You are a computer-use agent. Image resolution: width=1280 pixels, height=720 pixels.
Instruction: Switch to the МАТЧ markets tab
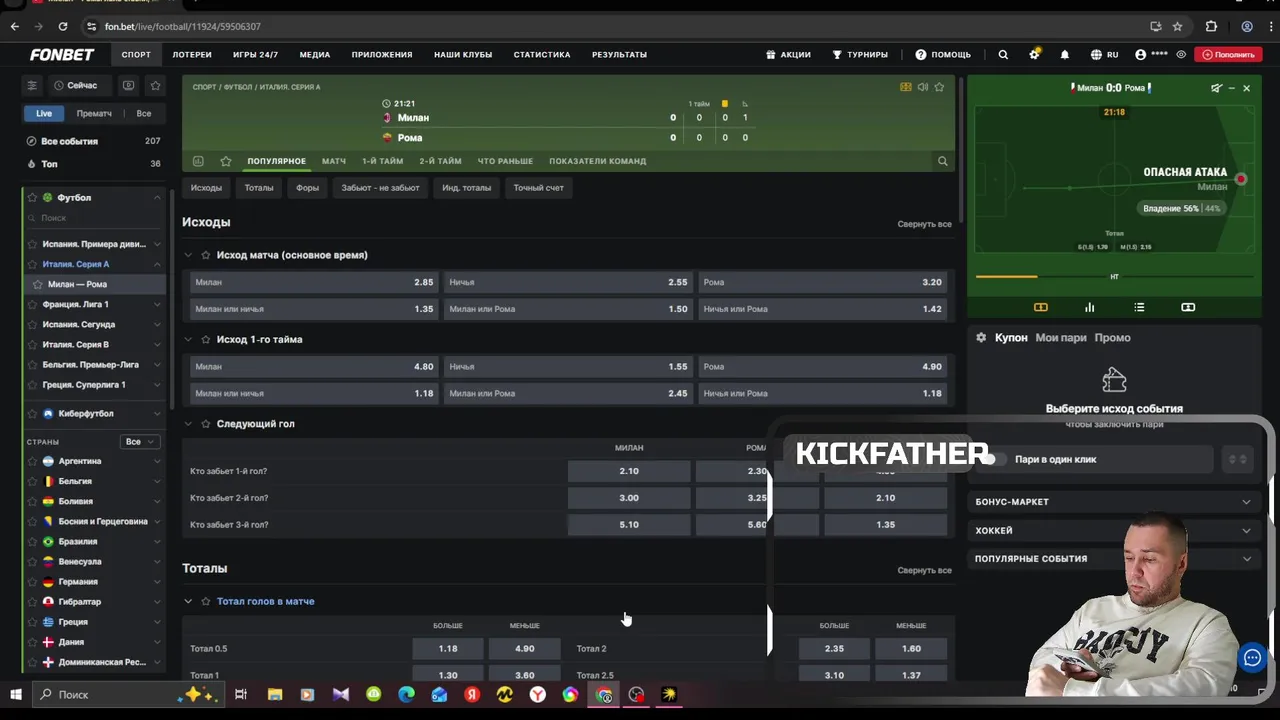[334, 161]
